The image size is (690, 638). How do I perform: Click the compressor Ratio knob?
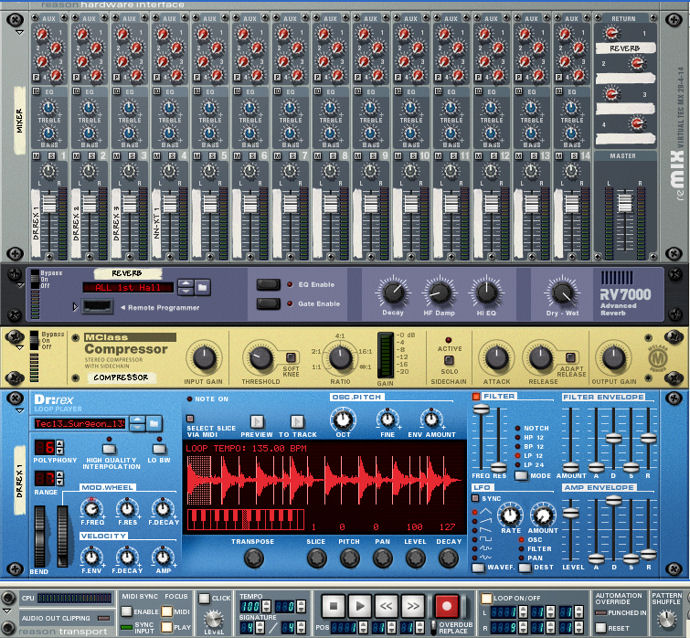[x=341, y=358]
